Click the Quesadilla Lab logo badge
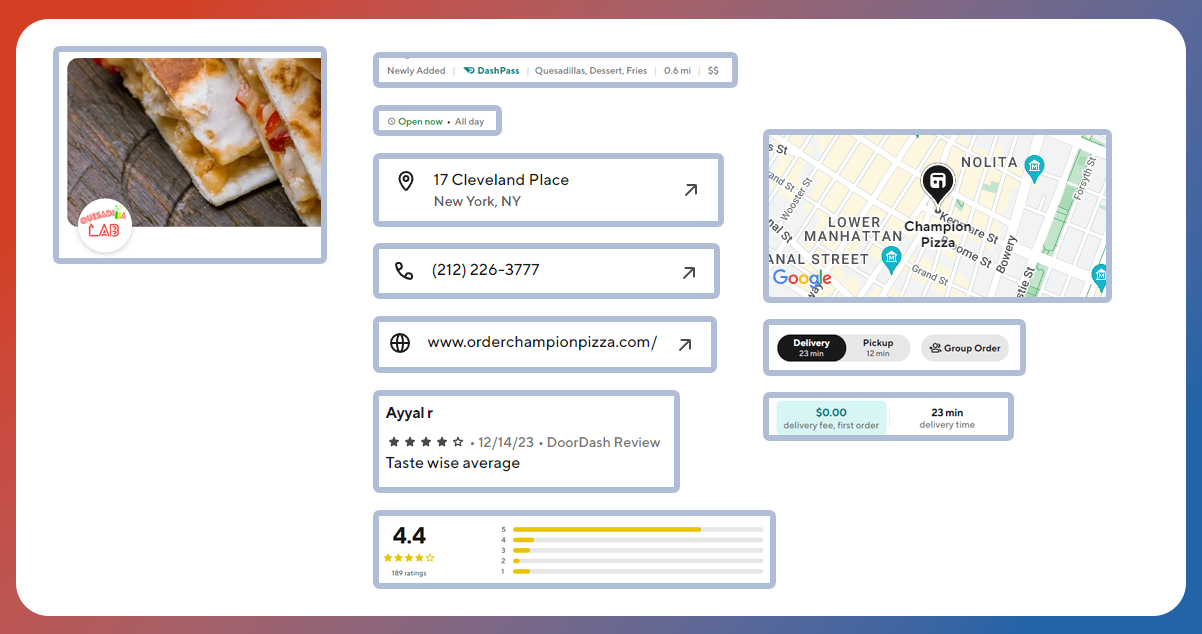The image size is (1202, 634). click(x=105, y=226)
